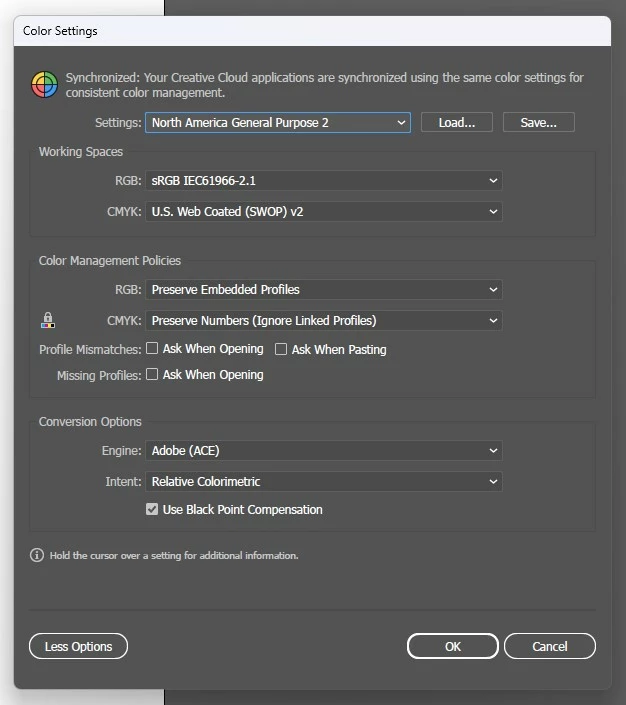Click the Load... button
626x705 pixels.
pyautogui.click(x=456, y=122)
